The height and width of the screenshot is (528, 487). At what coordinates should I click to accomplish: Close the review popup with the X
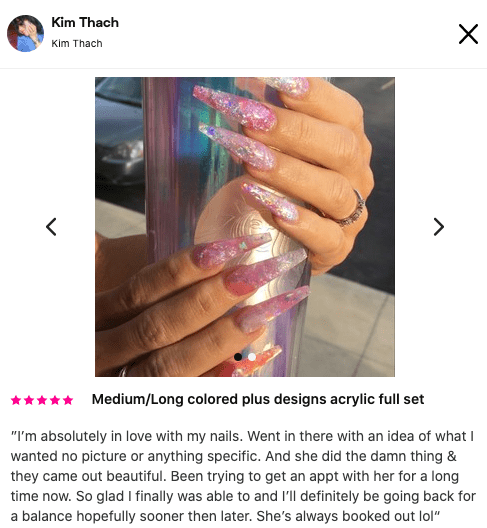point(468,34)
